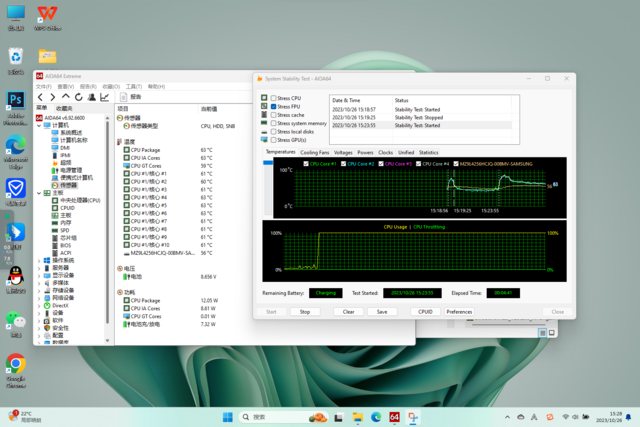The width and height of the screenshot is (640, 427).
Task: Click the Windows Start button on taskbar
Action: coord(227,416)
